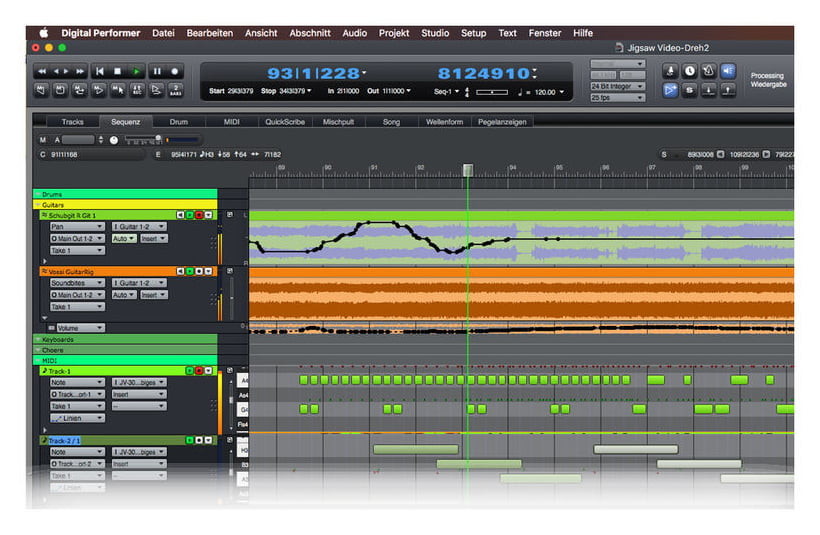
Task: Click the Insert button on Schubgit track
Action: [153, 238]
